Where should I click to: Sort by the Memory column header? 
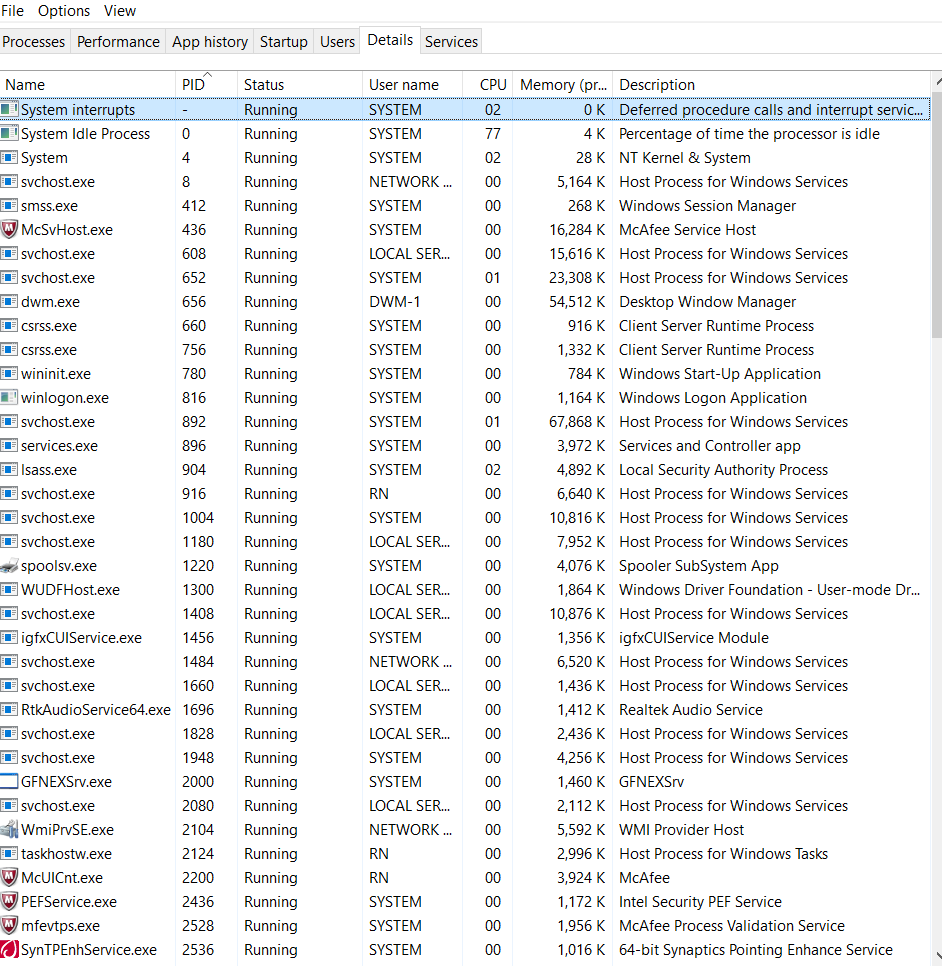tap(563, 84)
